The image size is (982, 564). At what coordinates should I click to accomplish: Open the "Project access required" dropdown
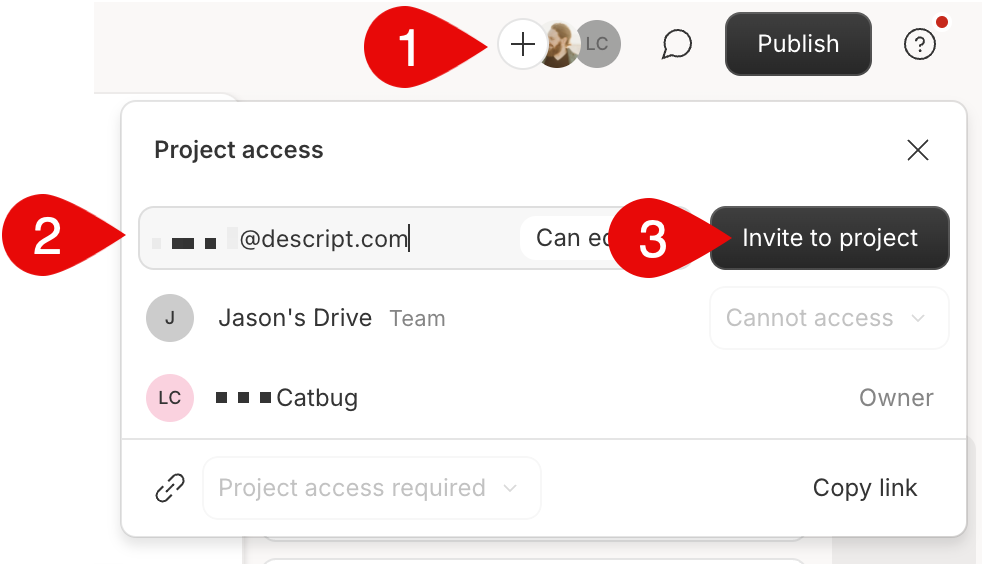(371, 488)
